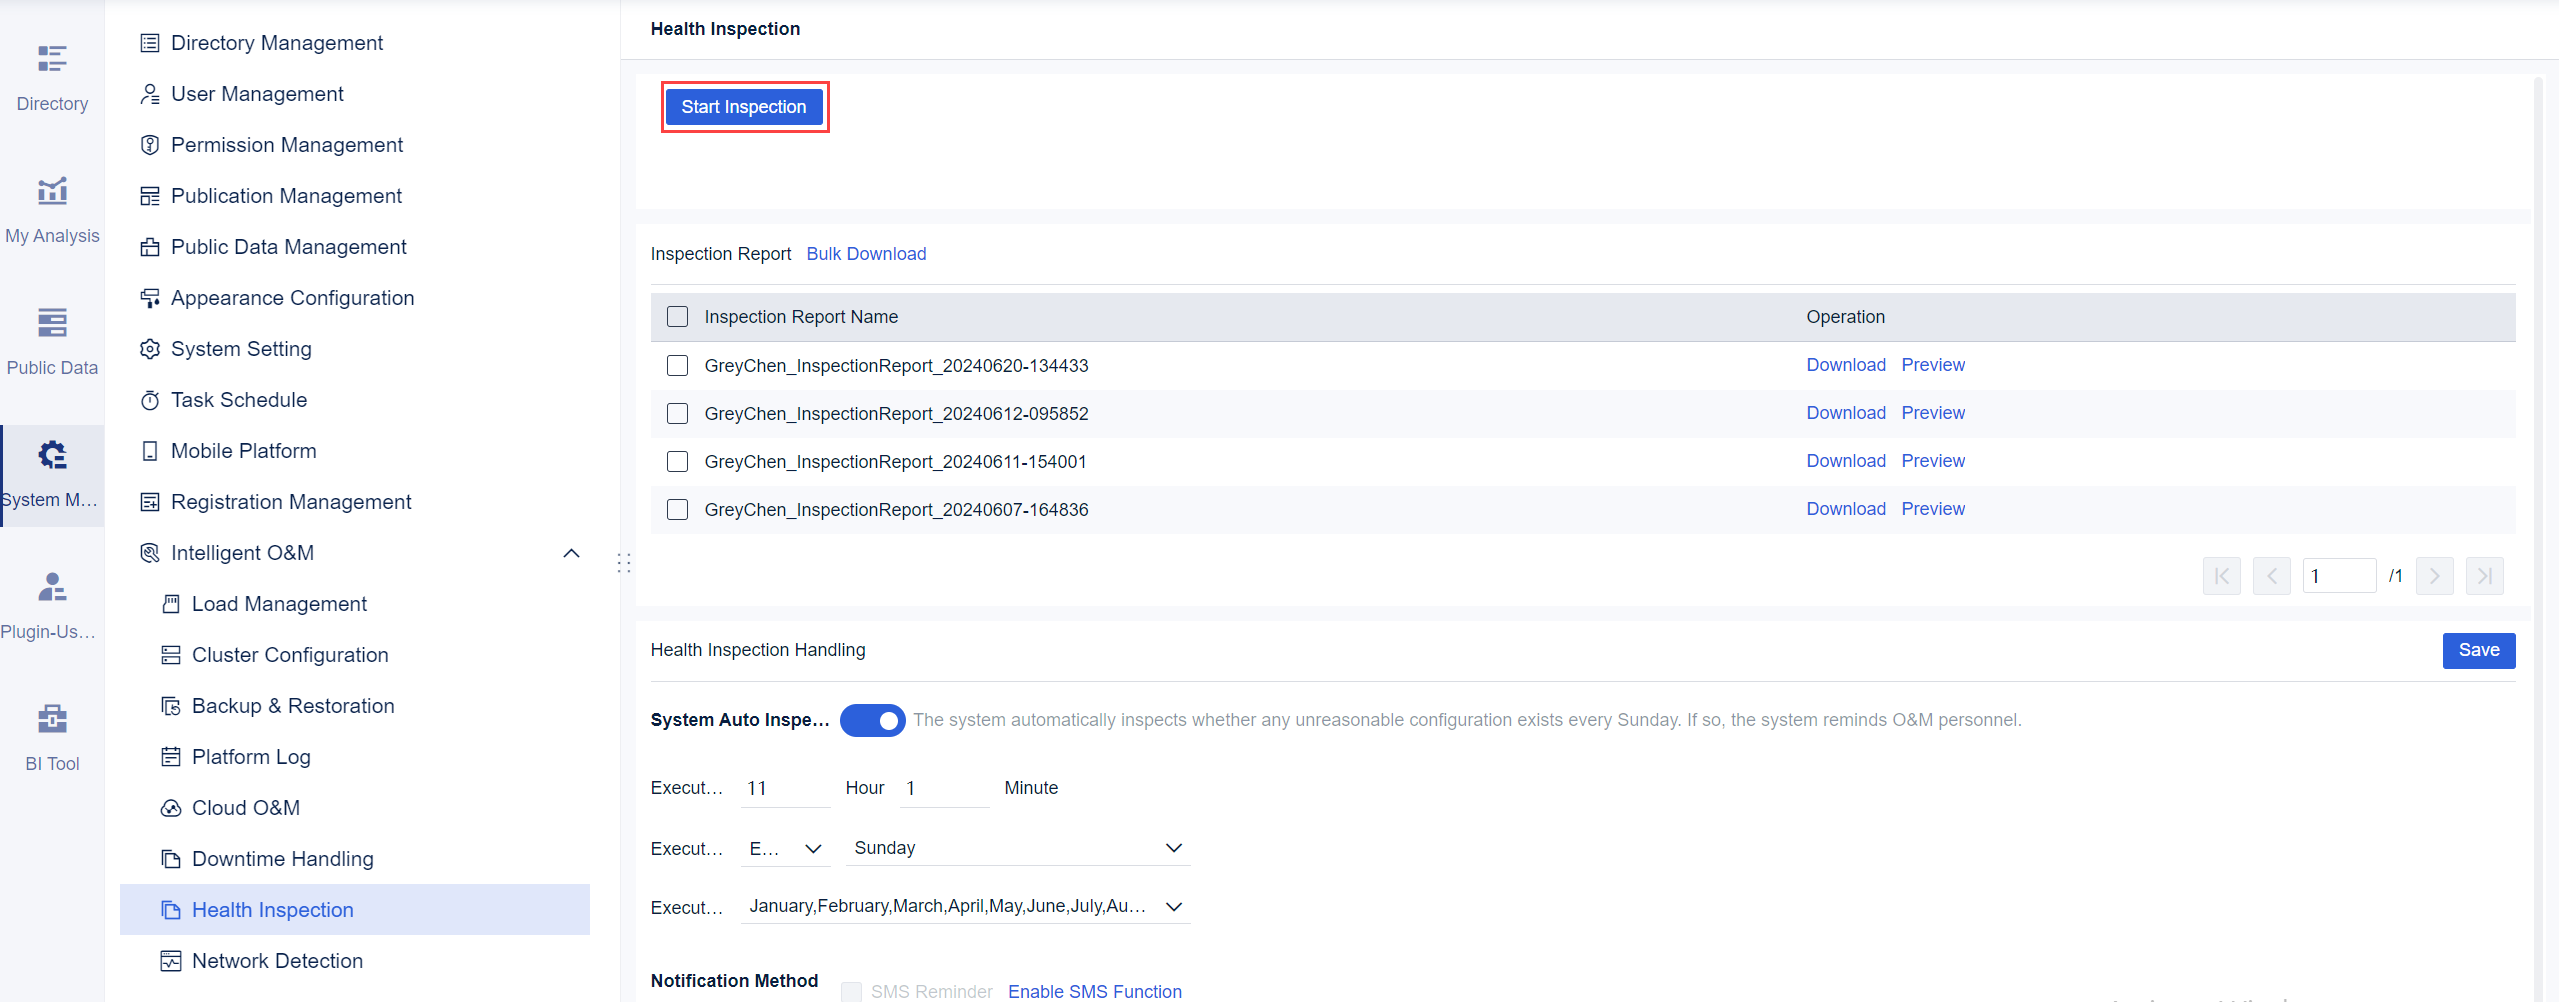Open the months selection dropdown
The width and height of the screenshot is (2559, 1002).
click(965, 906)
